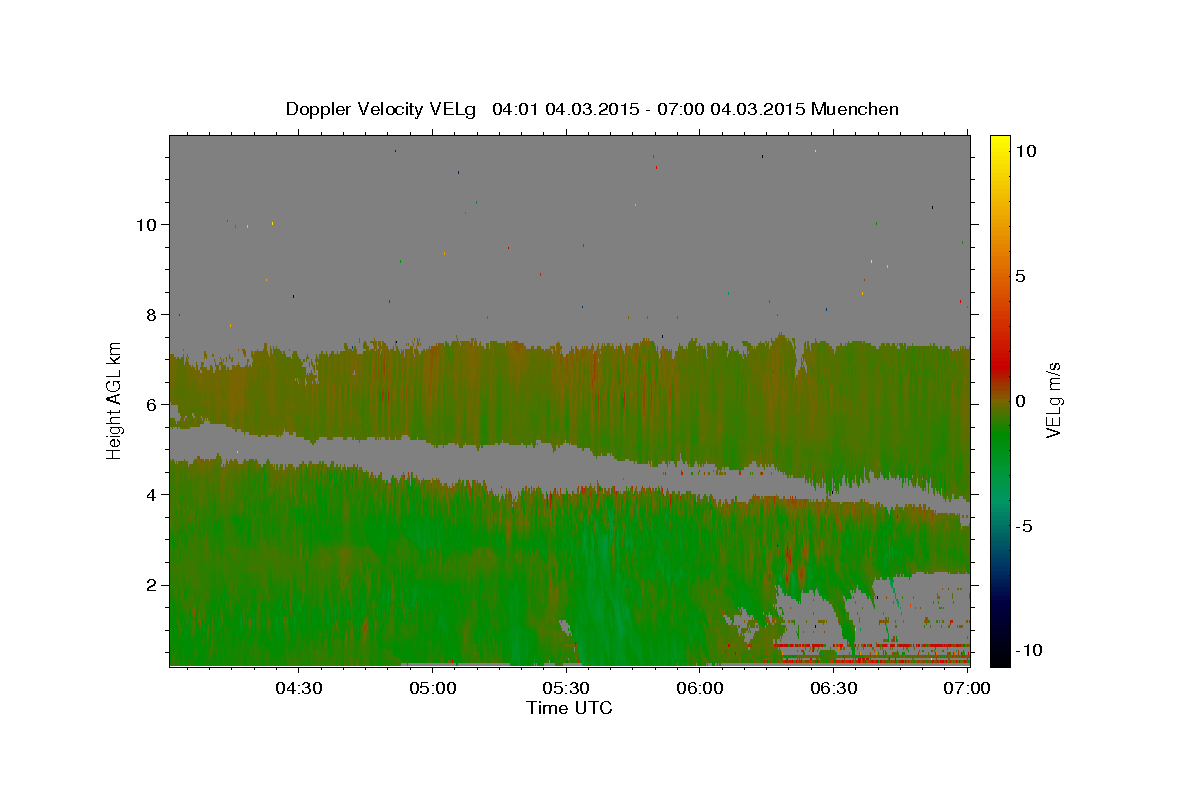This screenshot has height=800, width=1200.
Task: Click the colorbar value -5 label
Action: 1024,525
